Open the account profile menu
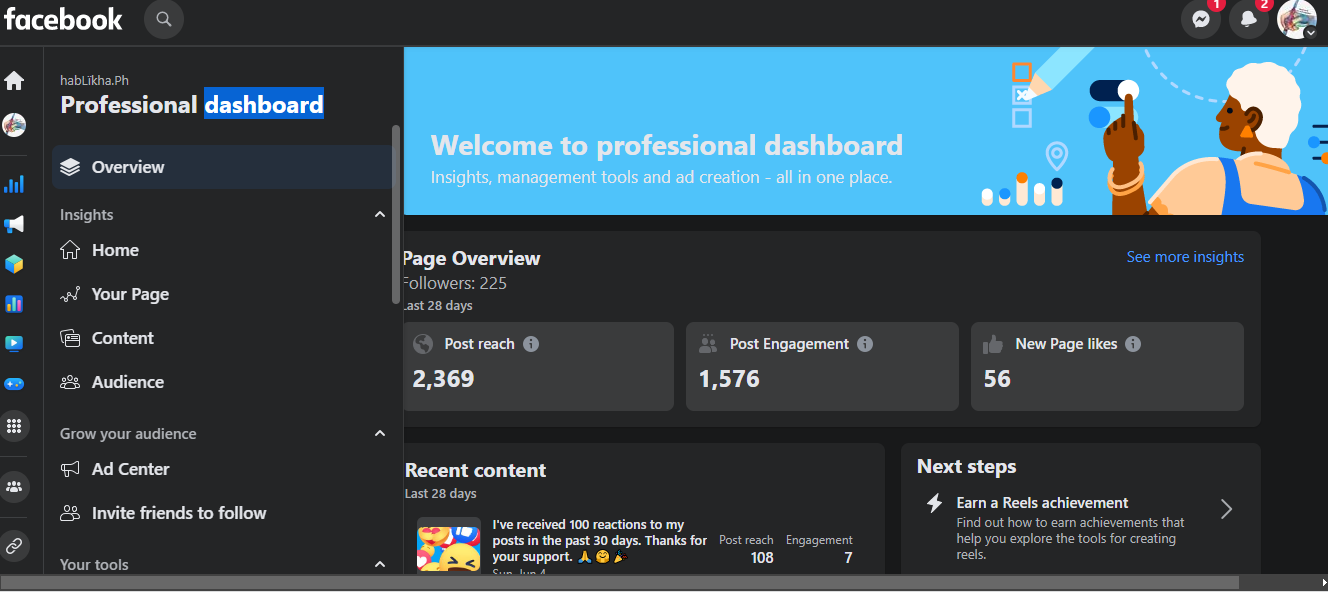 point(1297,19)
